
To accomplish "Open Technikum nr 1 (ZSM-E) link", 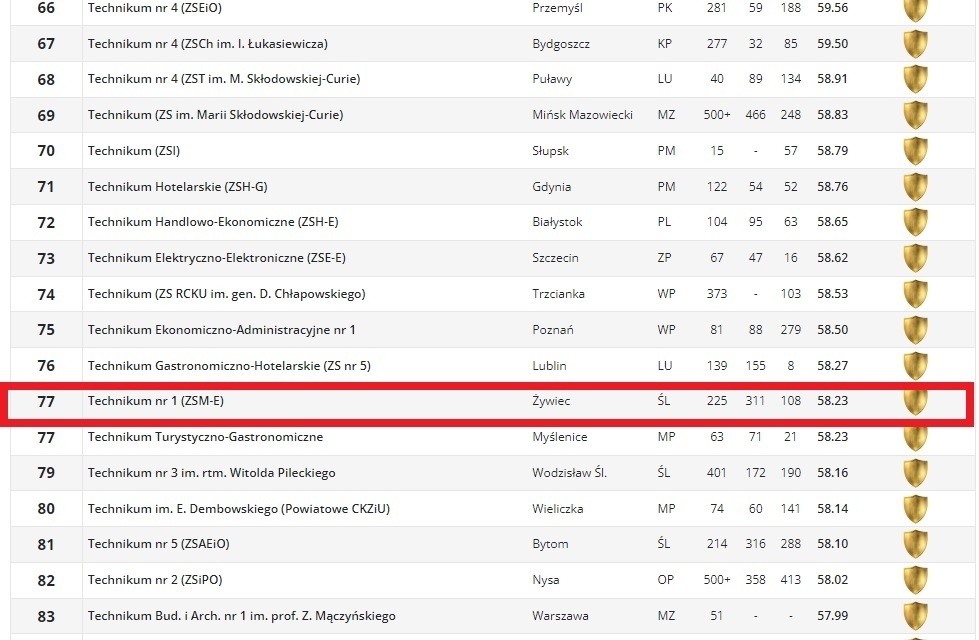I will tap(148, 401).
